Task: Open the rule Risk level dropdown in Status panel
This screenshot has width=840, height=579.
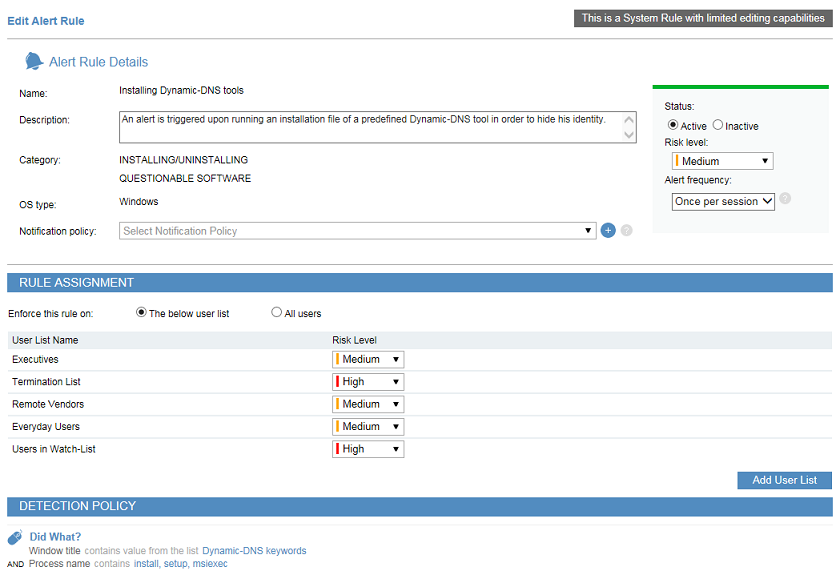Action: (722, 161)
